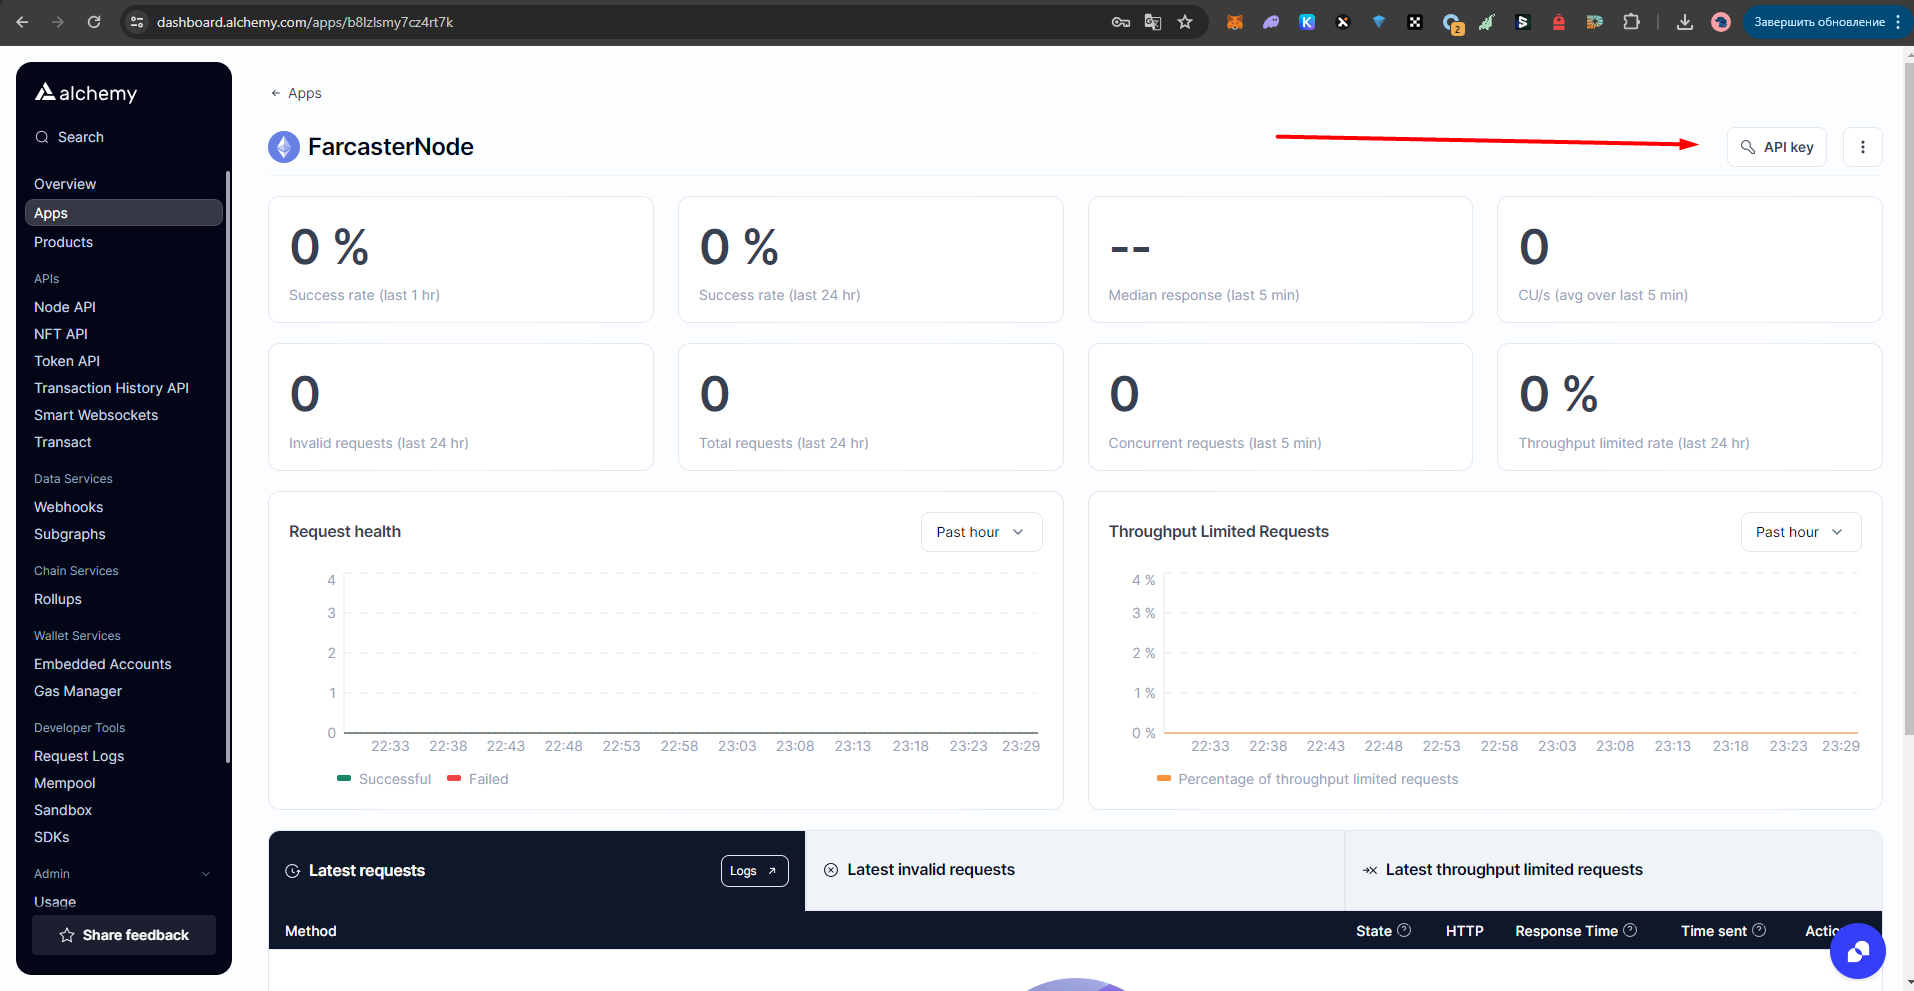This screenshot has width=1914, height=991.
Task: Select Apps in the sidebar
Action: (x=124, y=213)
